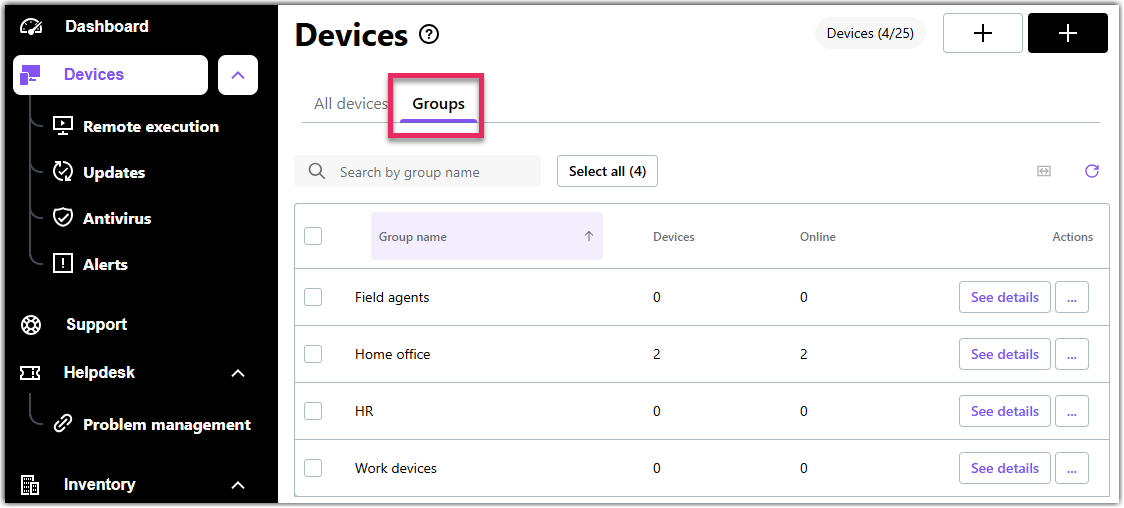Collapse the Helpdesk sidebar menu

click(238, 373)
